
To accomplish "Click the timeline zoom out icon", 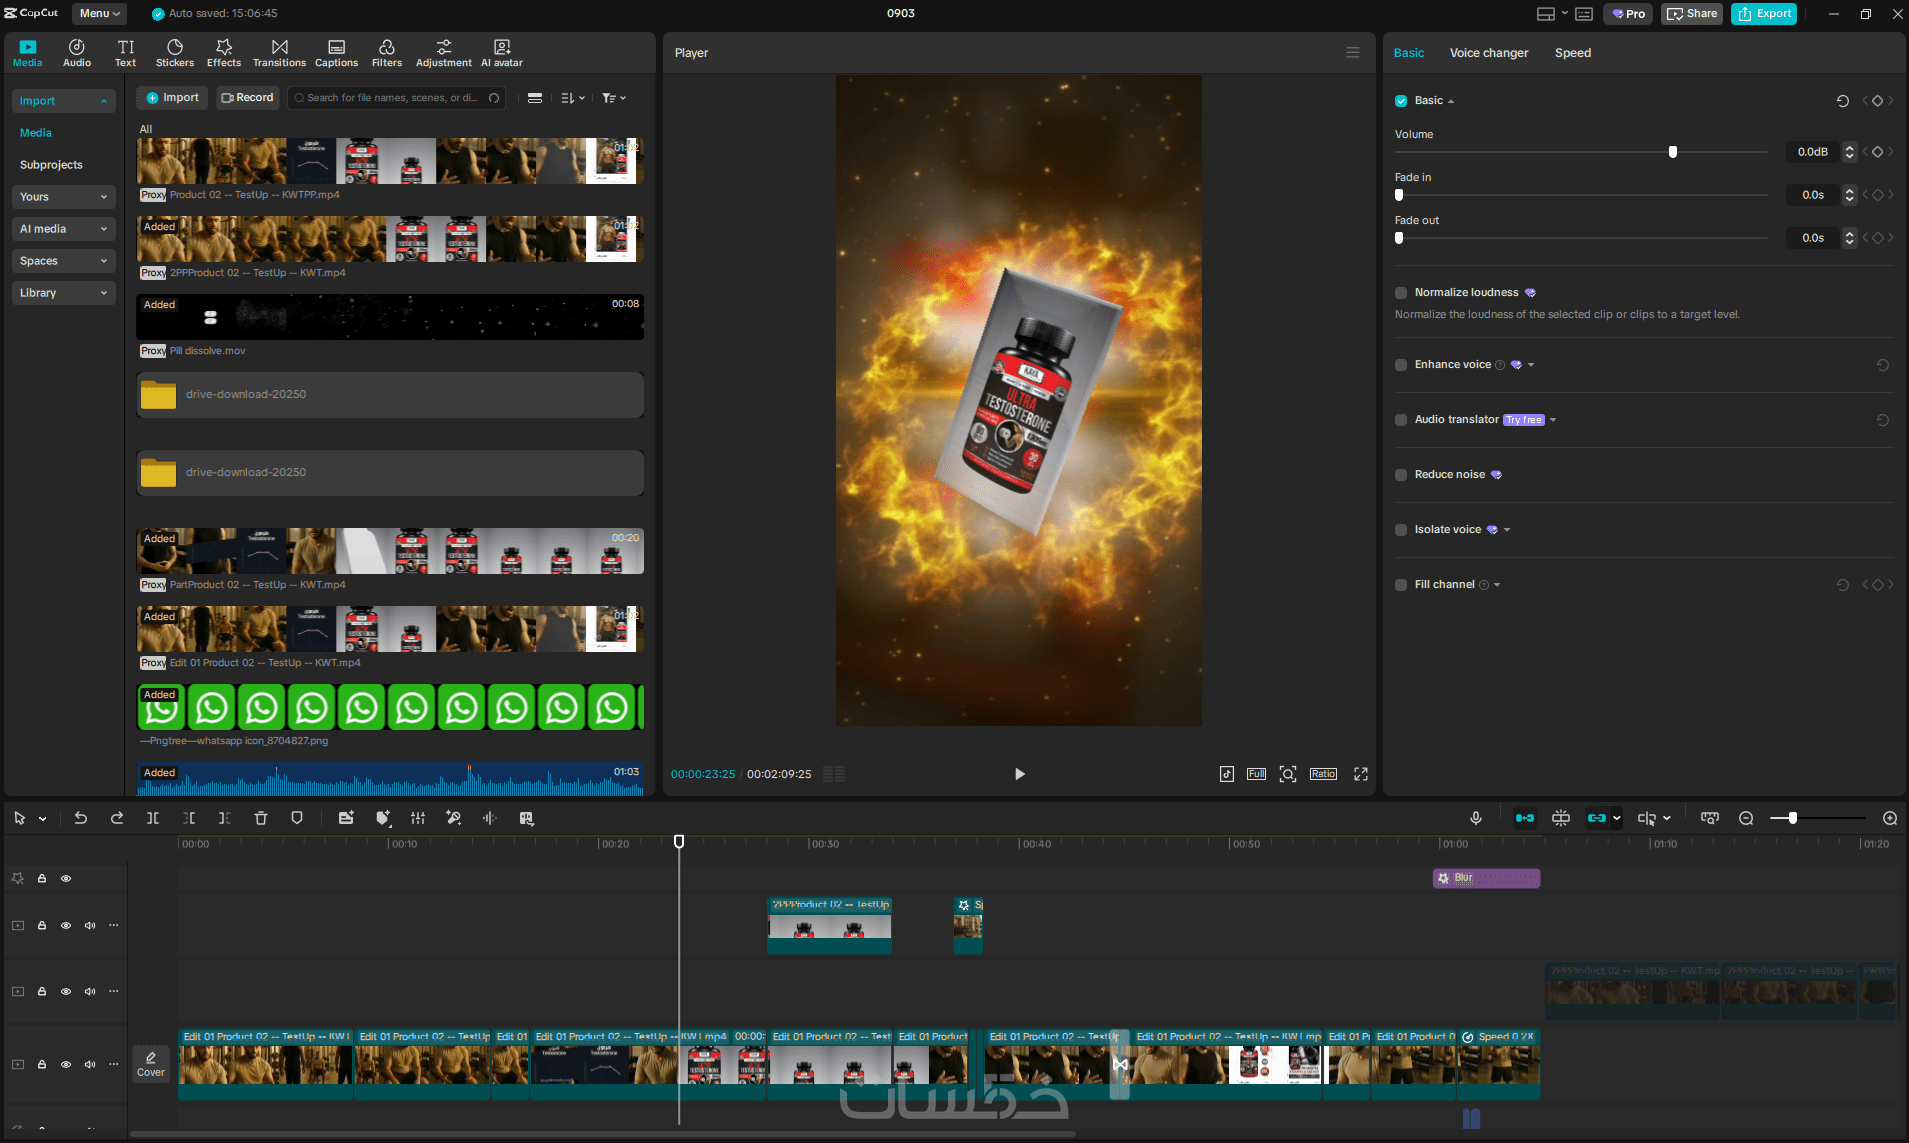I will [1746, 818].
